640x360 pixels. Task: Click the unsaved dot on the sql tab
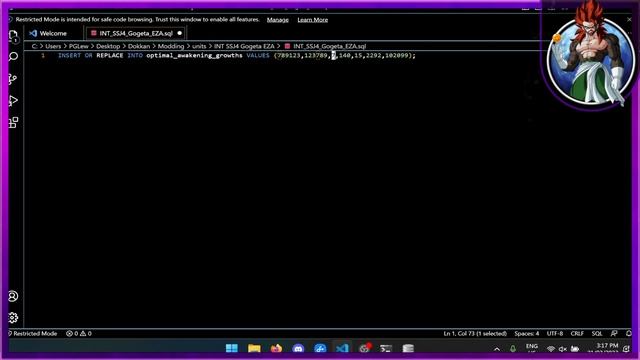[x=180, y=33]
